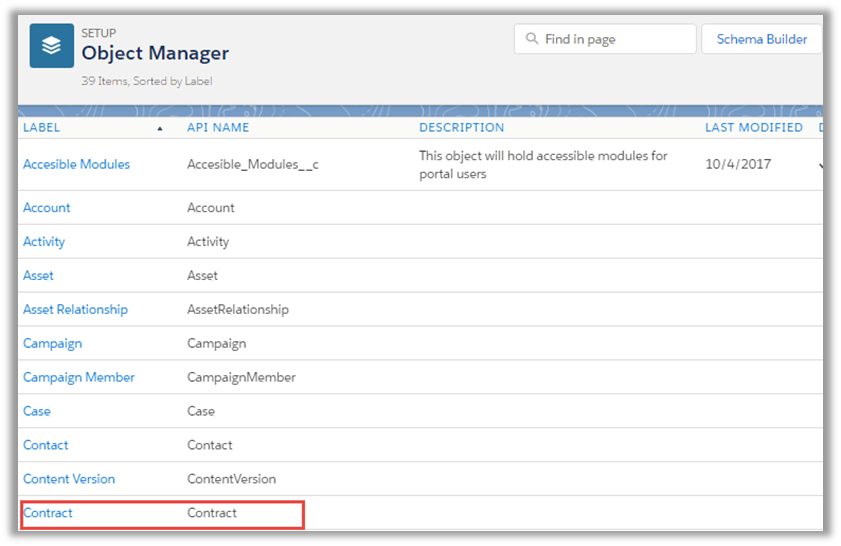Open the Schema Builder
This screenshot has width=841, height=546.
point(761,40)
